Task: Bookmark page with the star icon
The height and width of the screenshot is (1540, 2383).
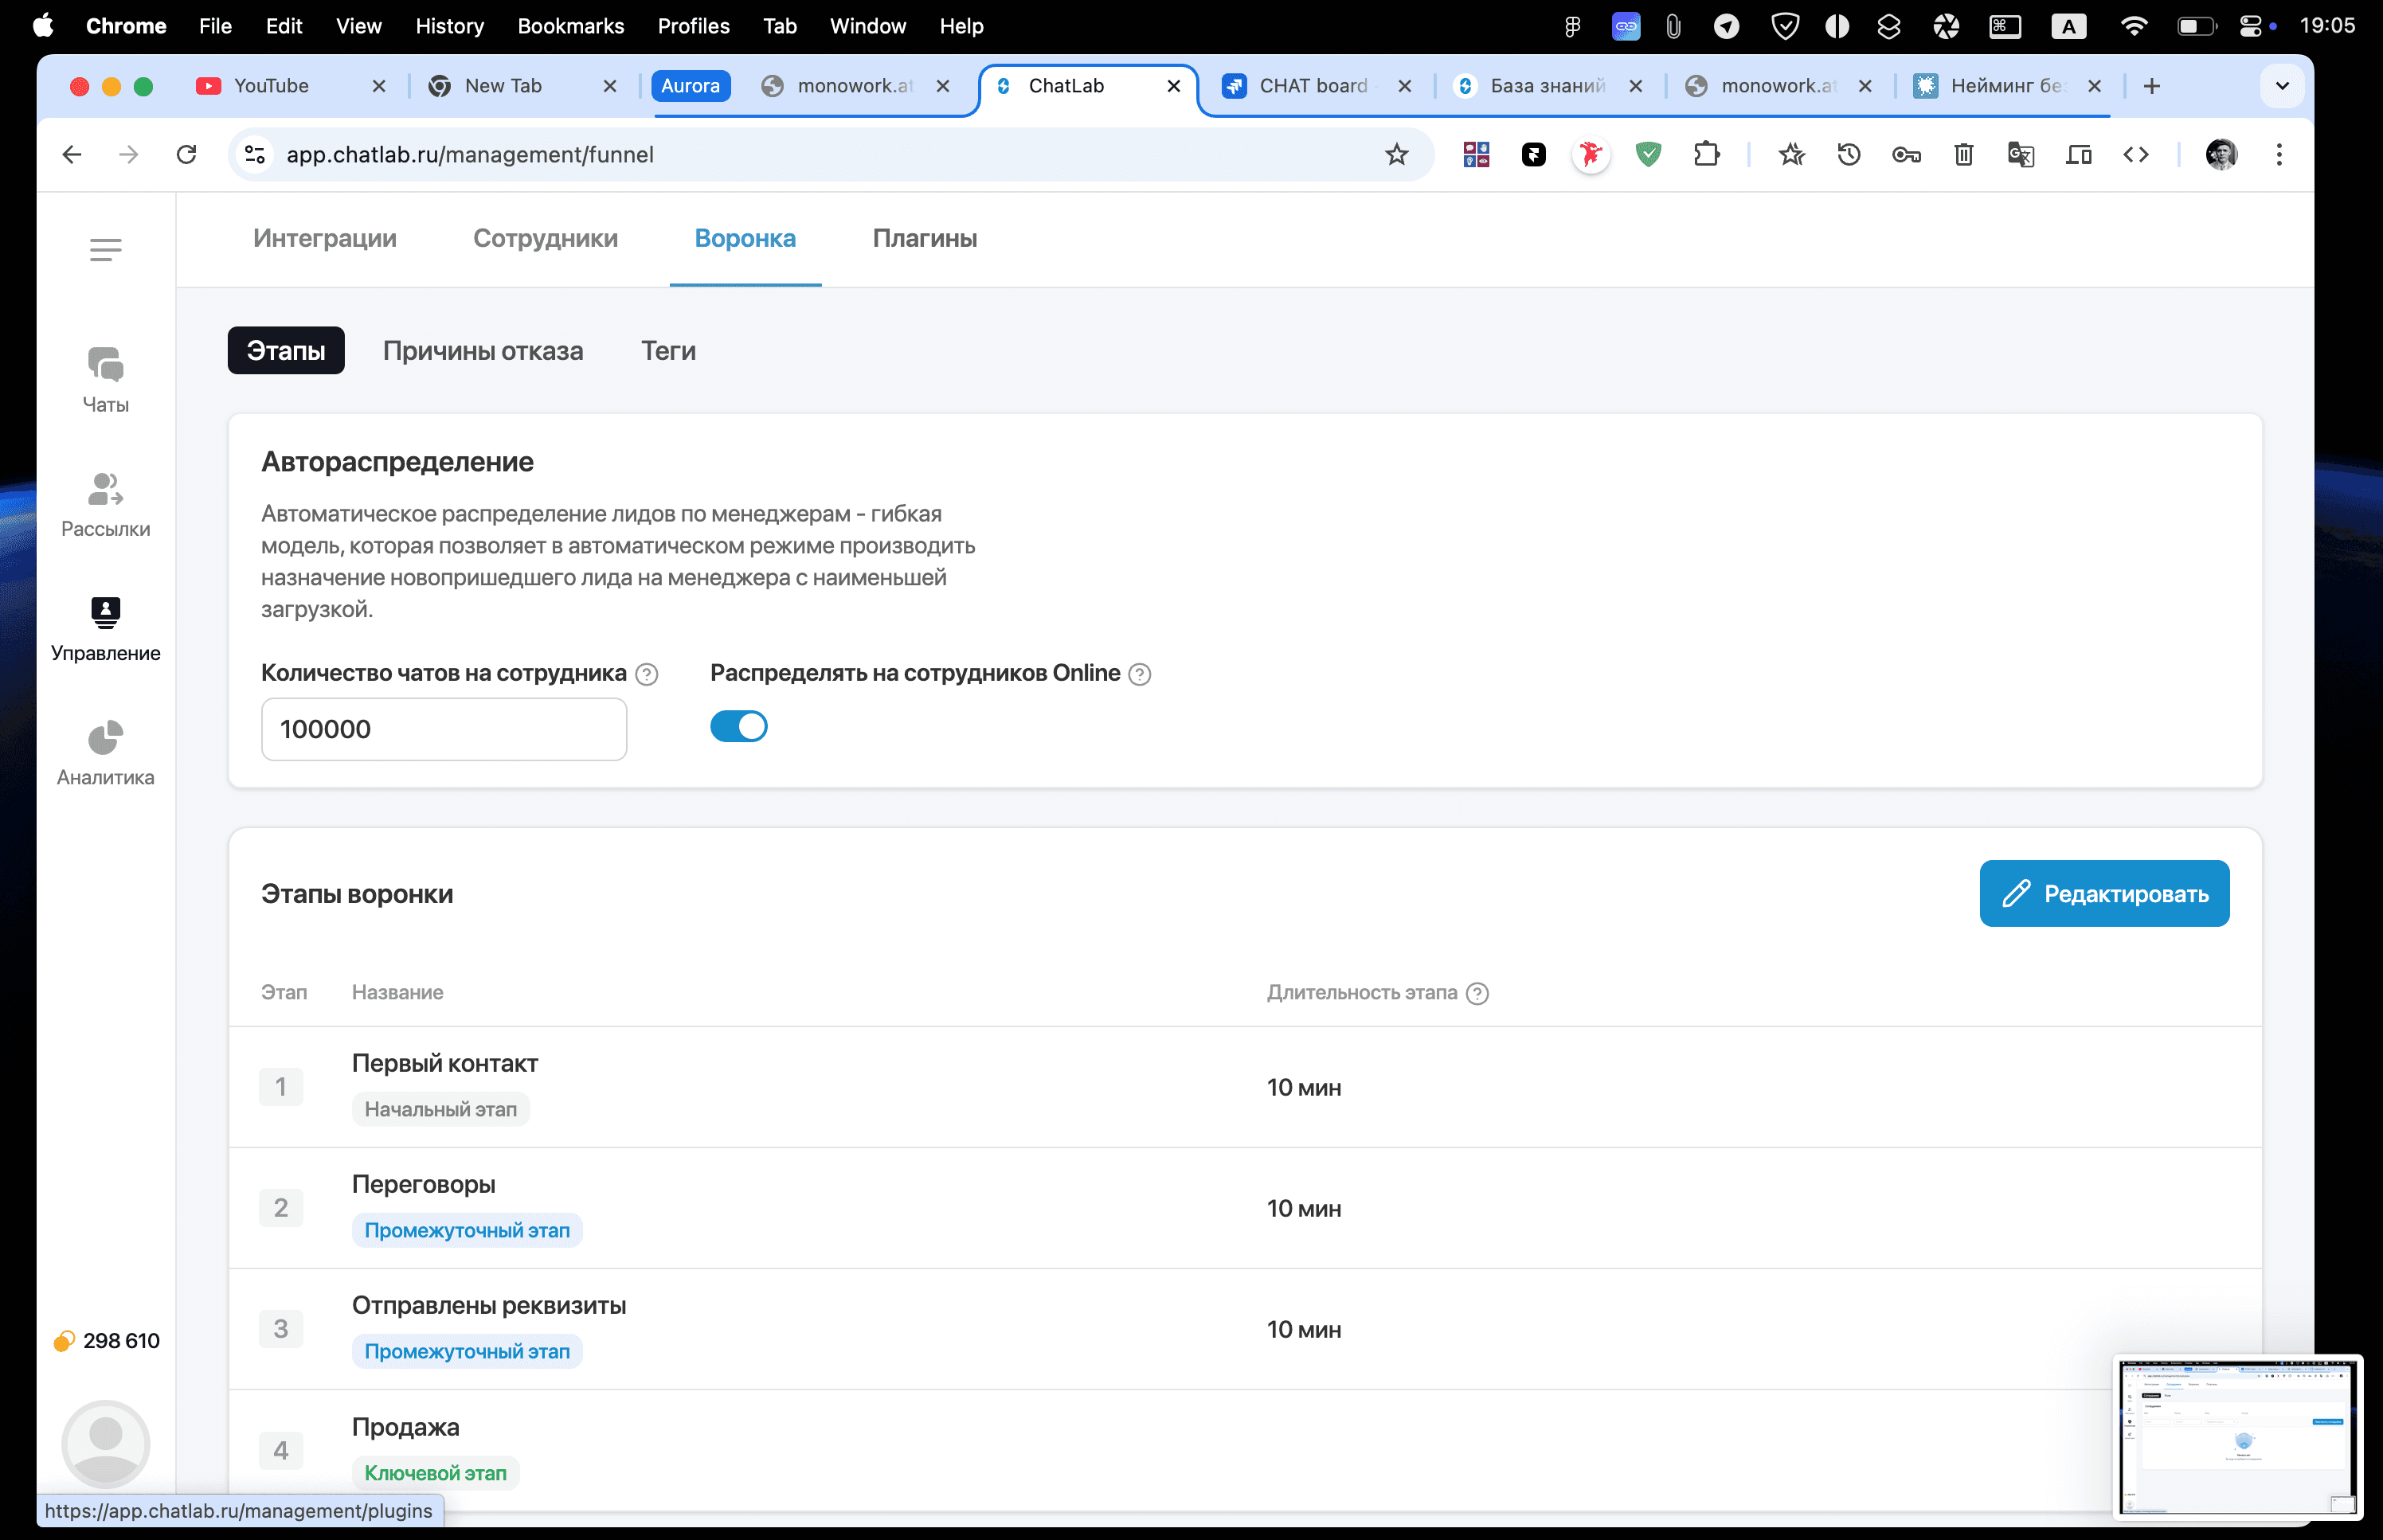Action: (1396, 154)
